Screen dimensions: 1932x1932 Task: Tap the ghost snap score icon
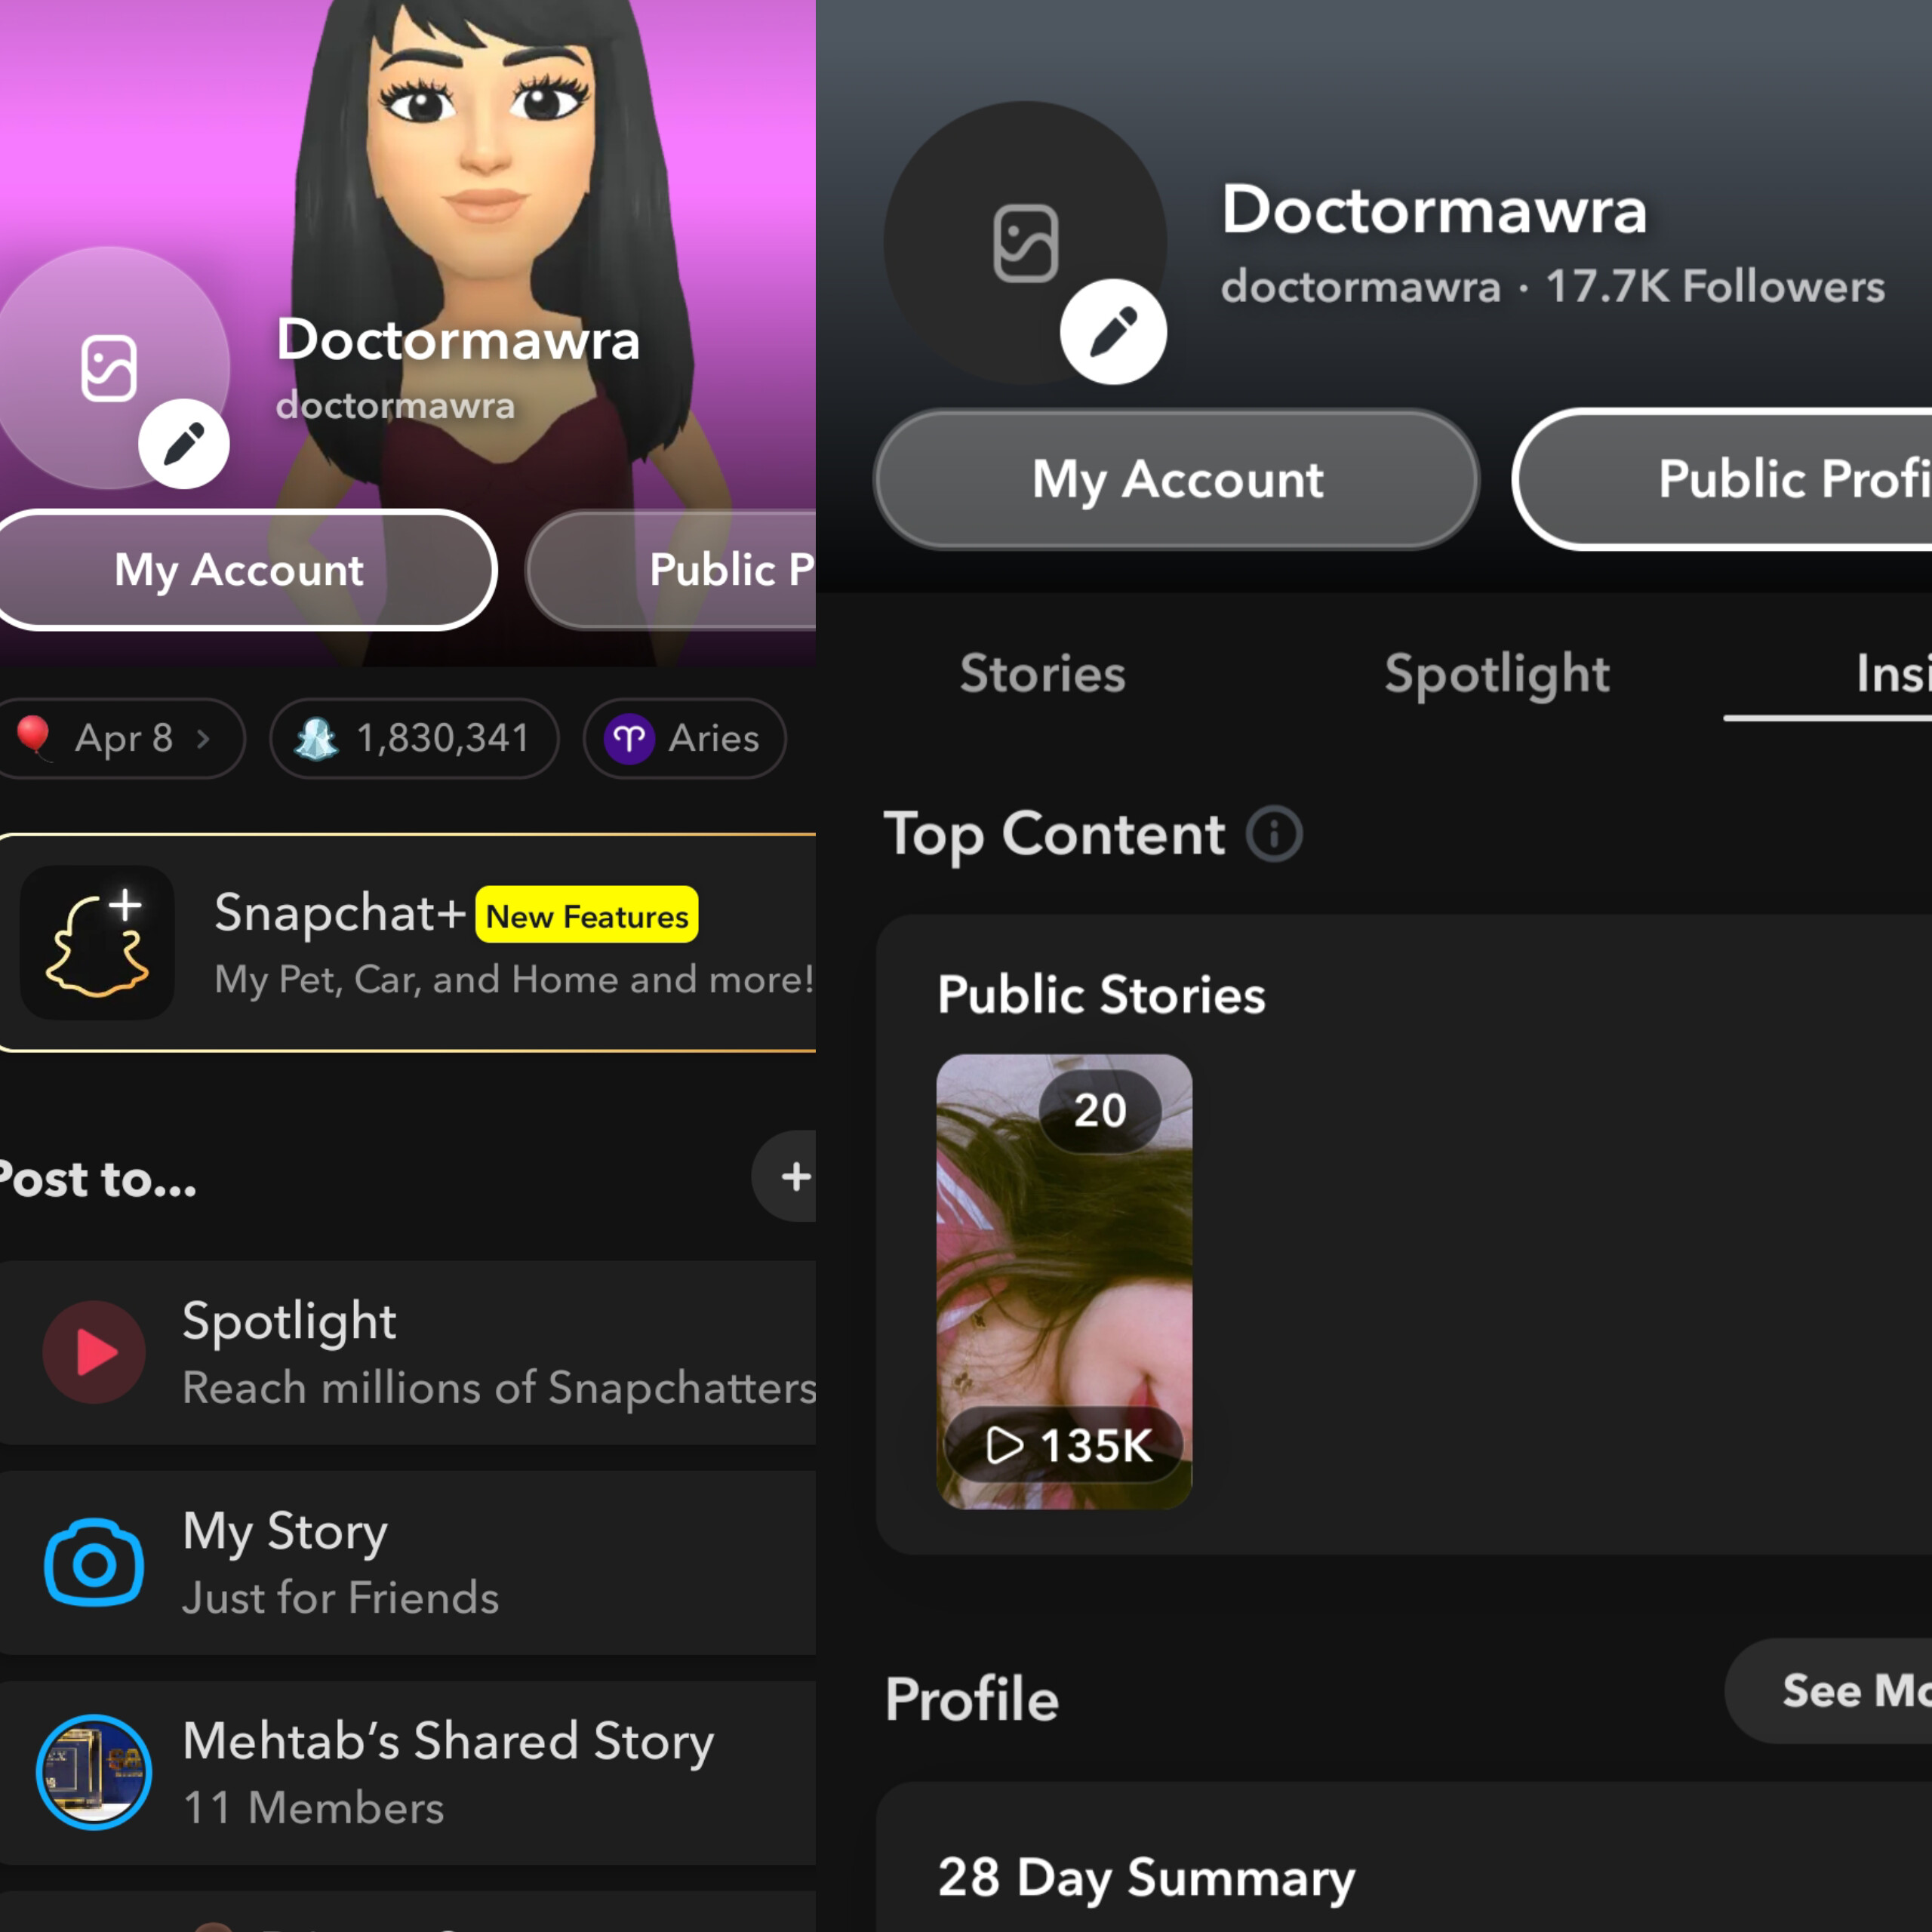(316, 739)
